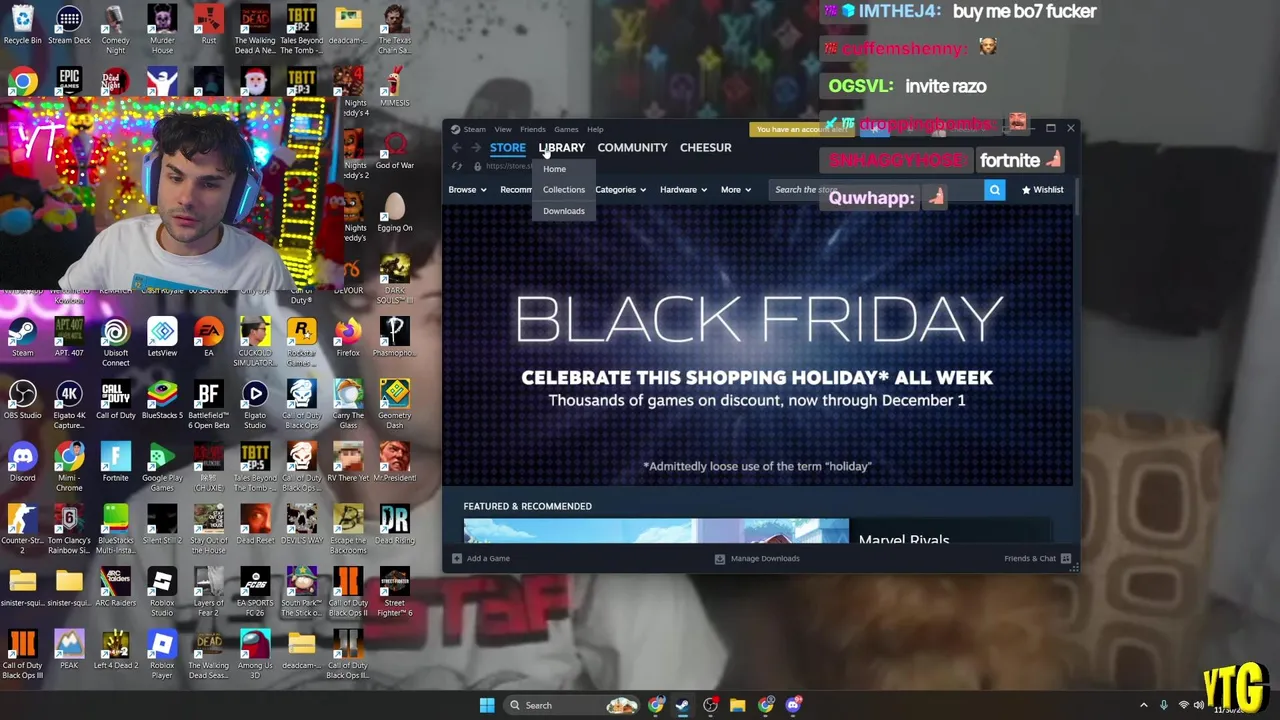Viewport: 1280px width, 720px height.
Task: Open the Steam desktop shortcut
Action: click(22, 337)
